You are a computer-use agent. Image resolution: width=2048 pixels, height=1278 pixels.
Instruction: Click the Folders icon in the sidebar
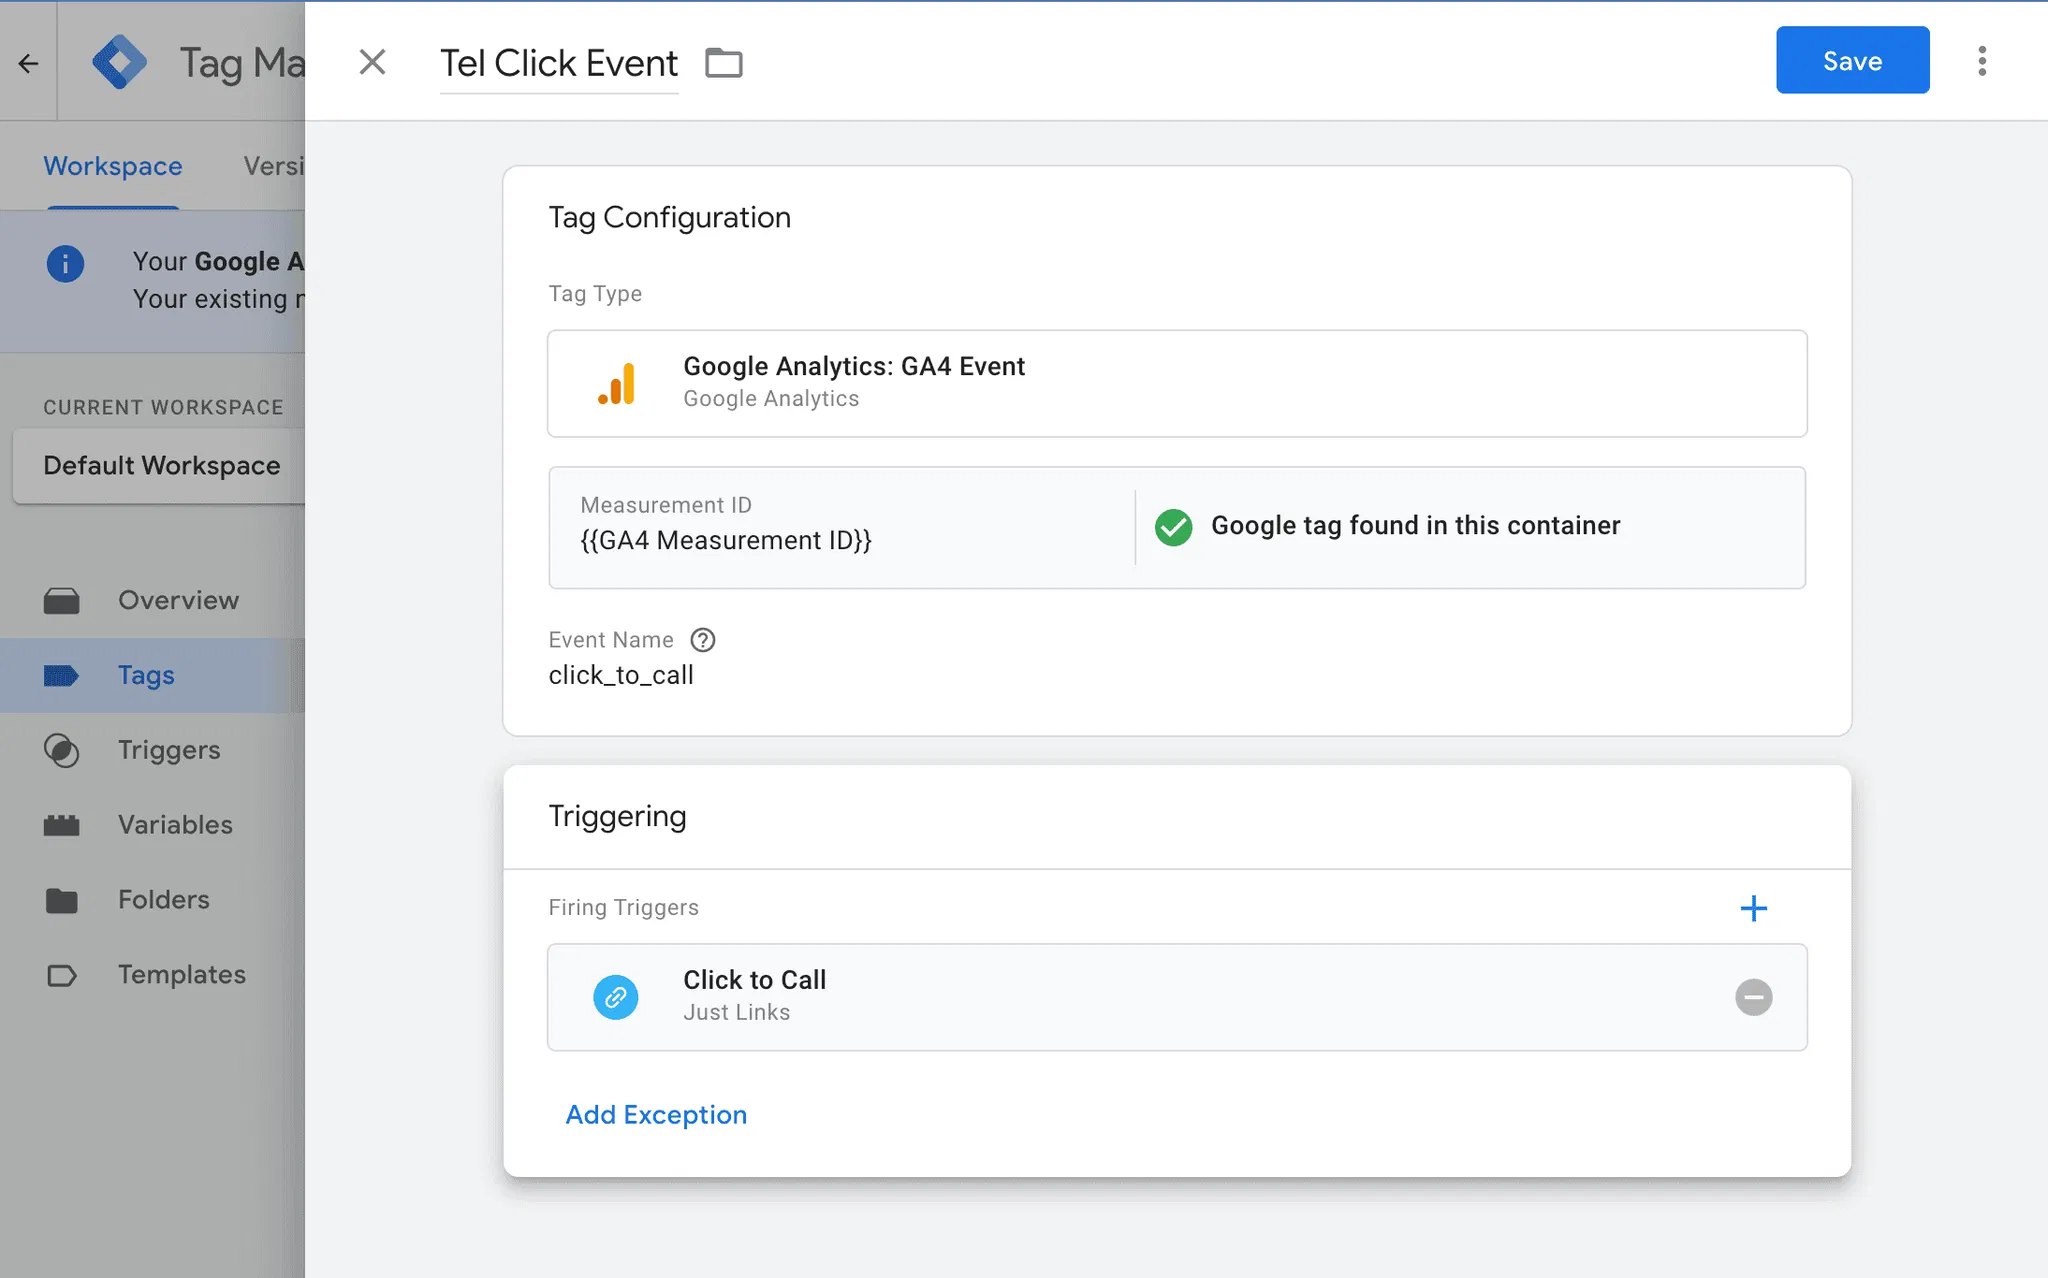61,901
